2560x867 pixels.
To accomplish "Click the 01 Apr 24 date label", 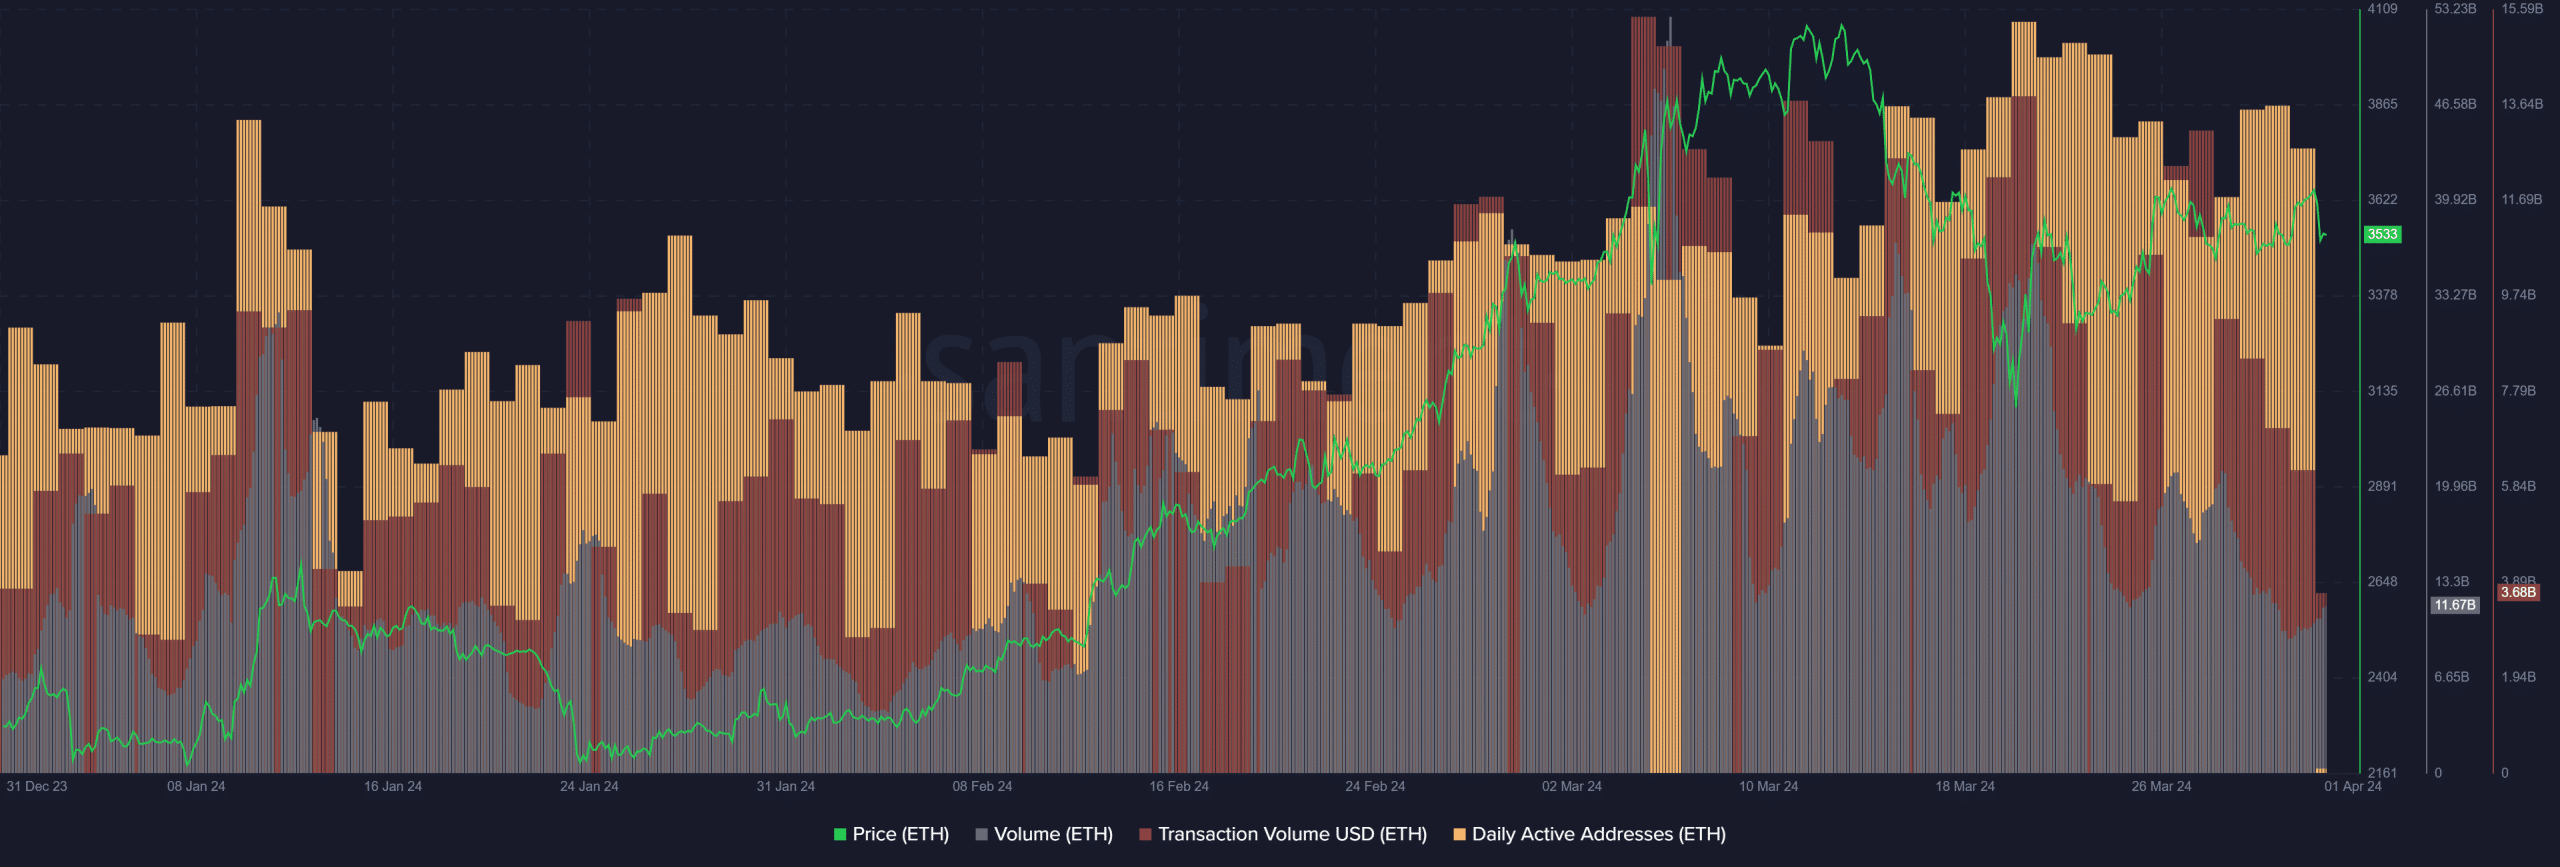I will click(x=2353, y=786).
